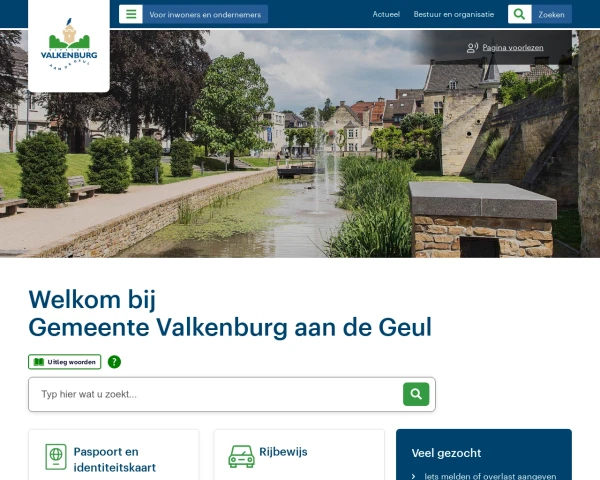The height and width of the screenshot is (480, 600).
Task: Open Iets melden of overlast aangeven link
Action: pyautogui.click(x=490, y=476)
